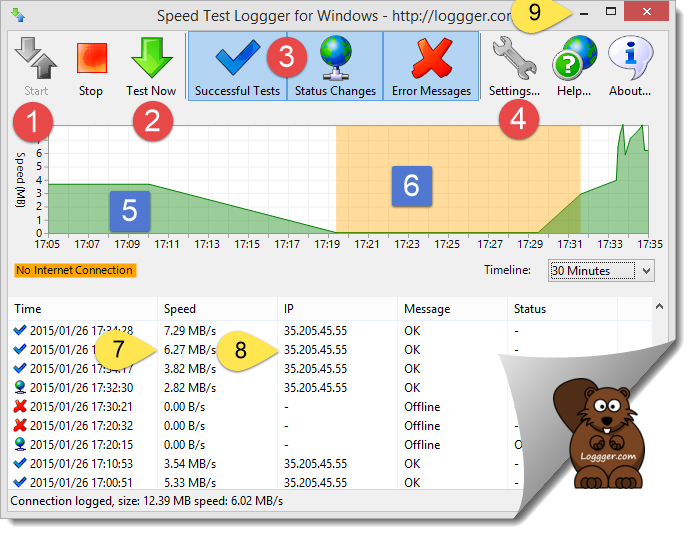
Task: Open the About info bubble icon
Action: tap(630, 58)
